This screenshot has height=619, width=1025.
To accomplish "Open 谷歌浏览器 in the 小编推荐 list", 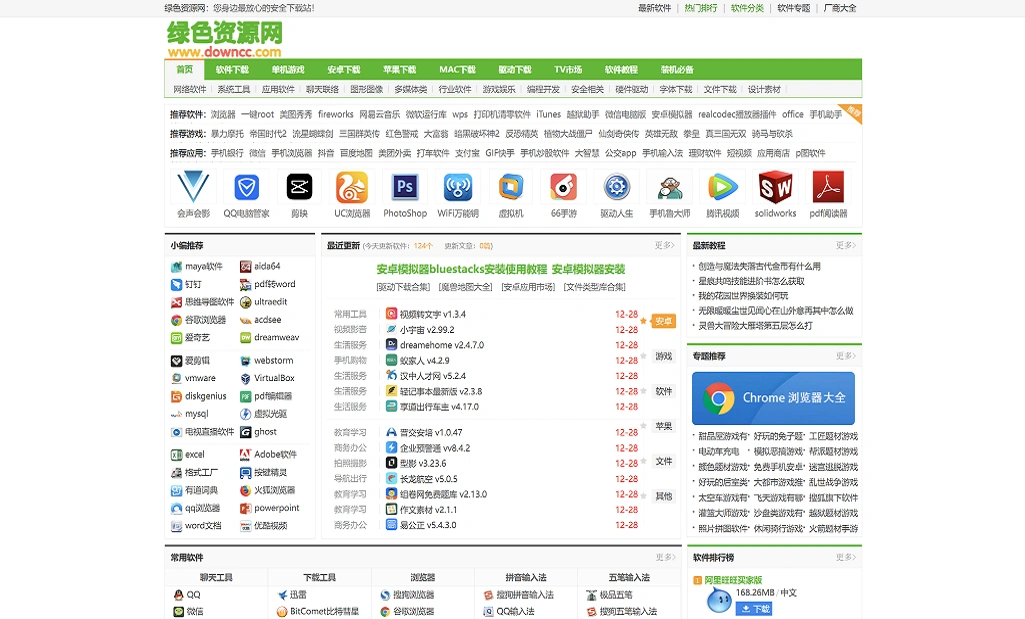I will [207, 320].
